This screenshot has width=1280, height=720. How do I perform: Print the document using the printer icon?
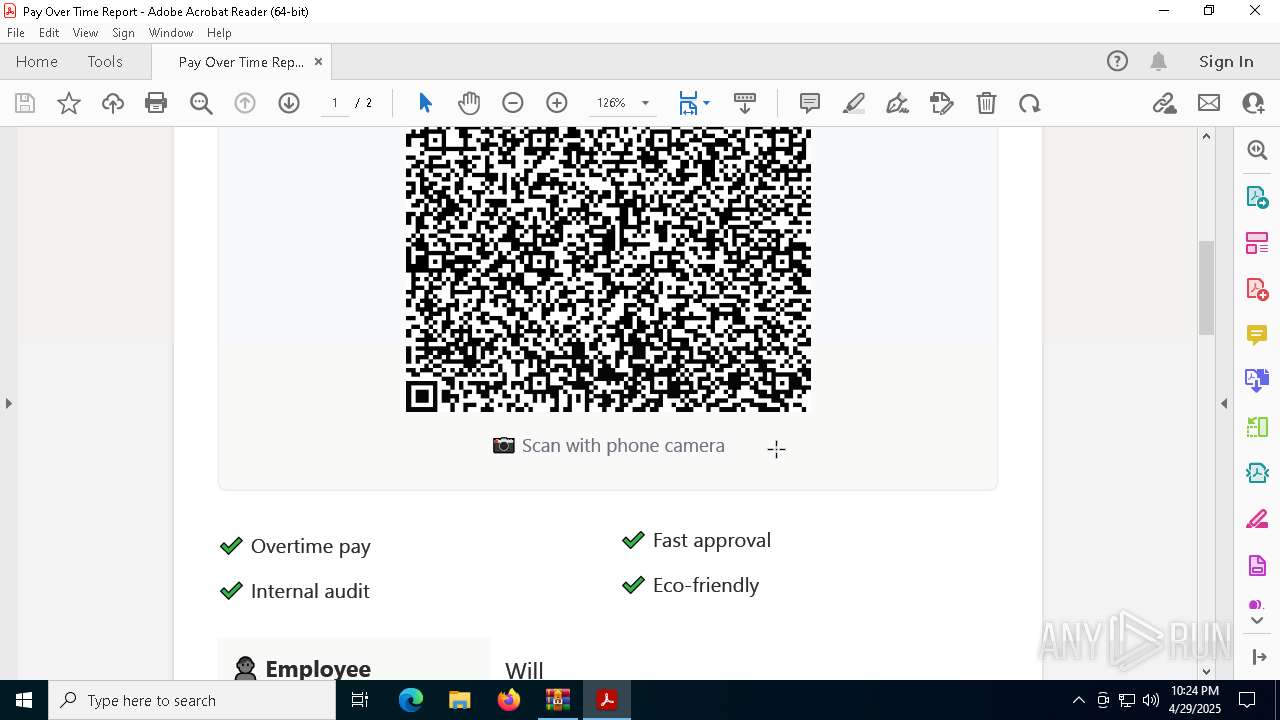156,103
